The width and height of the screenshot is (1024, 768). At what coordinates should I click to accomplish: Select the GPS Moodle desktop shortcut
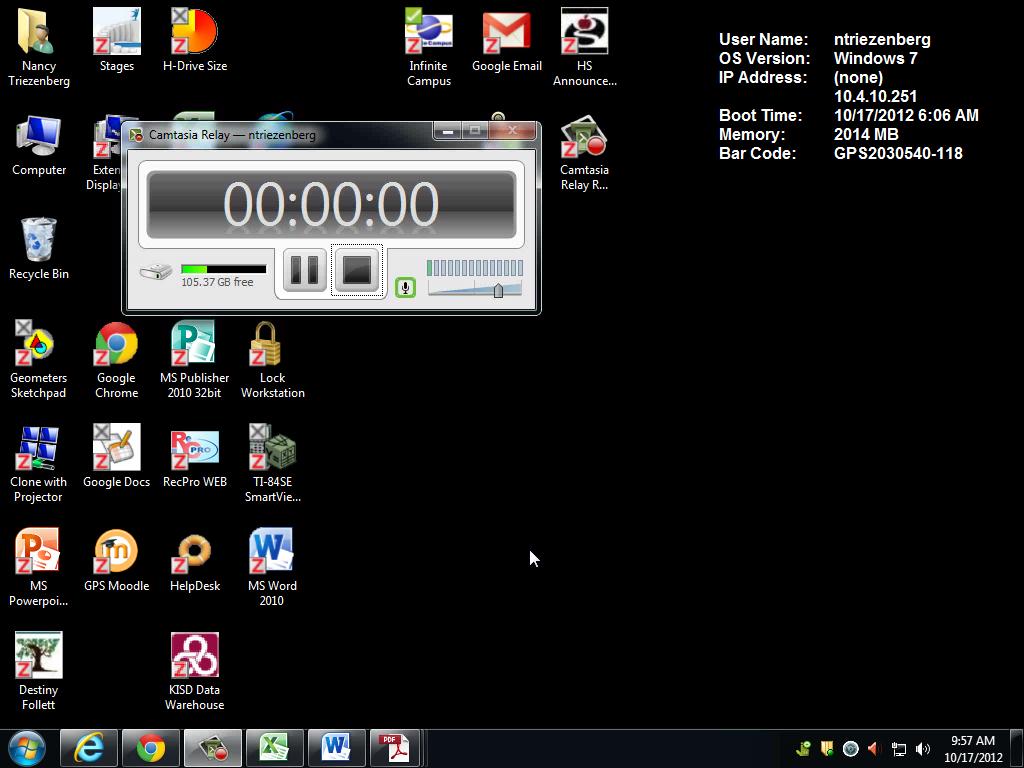pyautogui.click(x=117, y=560)
